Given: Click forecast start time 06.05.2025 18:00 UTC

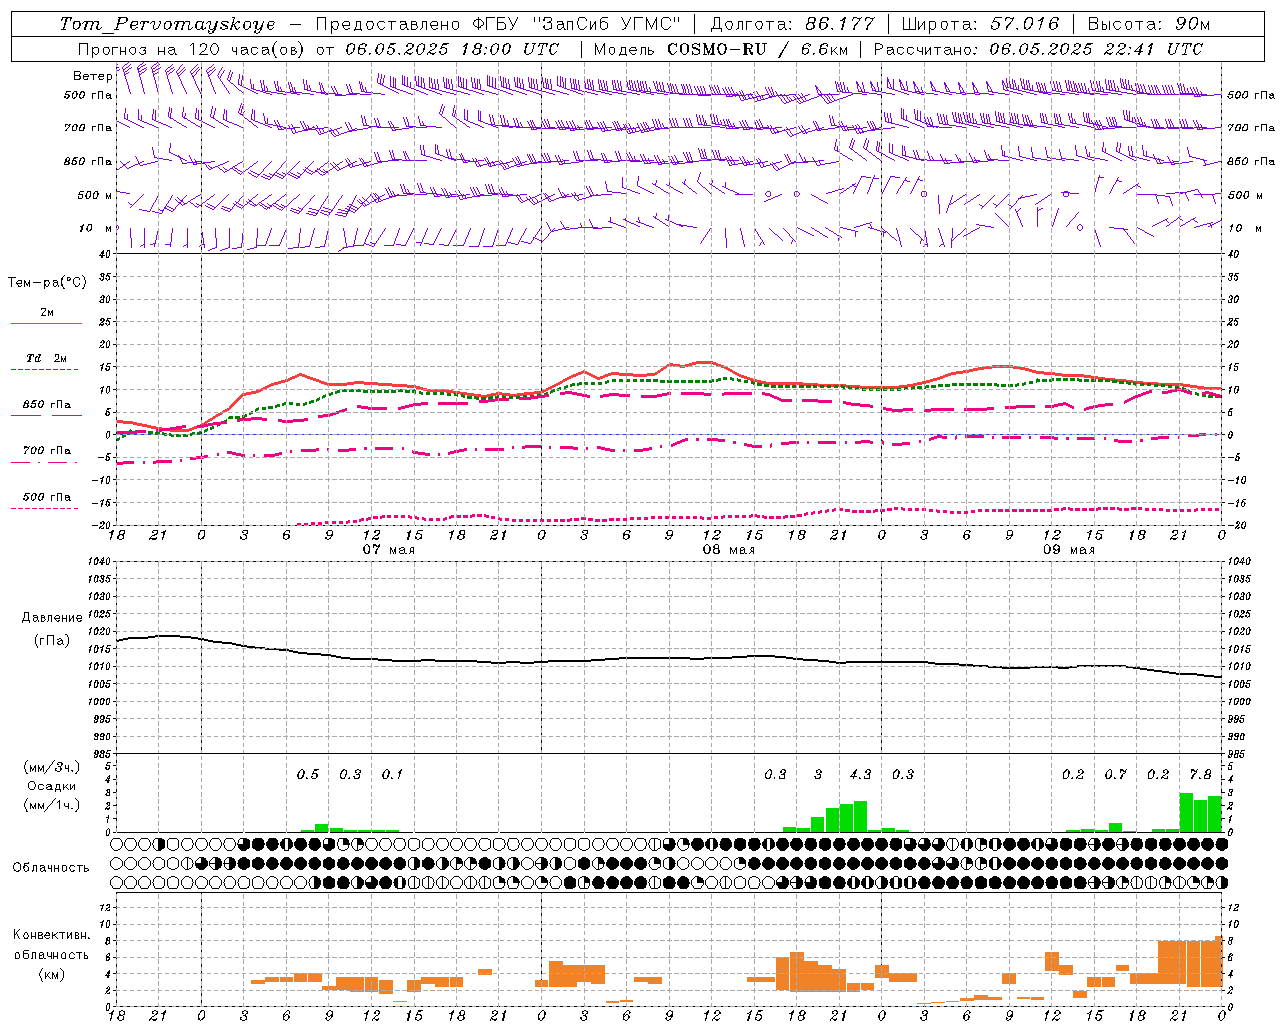Looking at the screenshot, I should click(x=452, y=49).
